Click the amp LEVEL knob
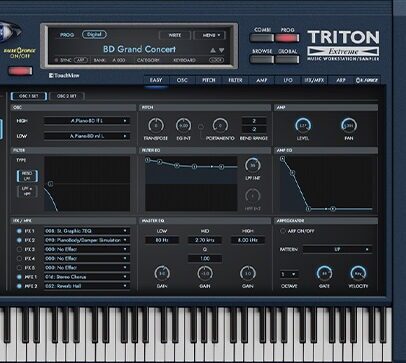 point(303,125)
